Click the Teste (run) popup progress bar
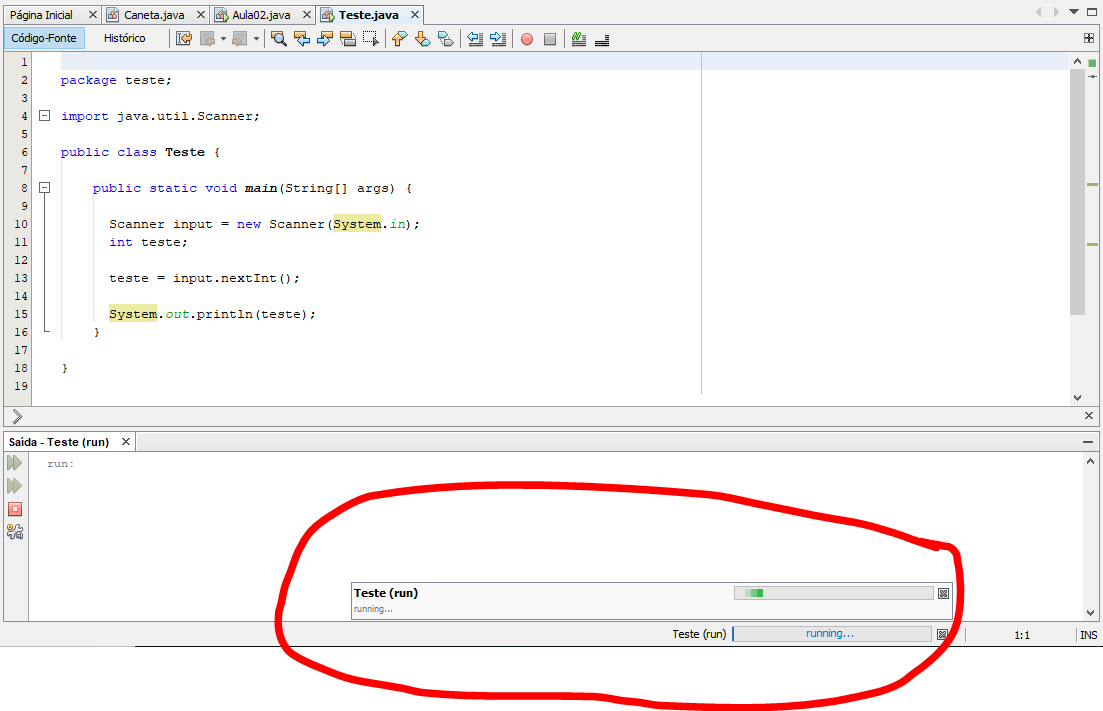The width and height of the screenshot is (1103, 711). pos(834,593)
